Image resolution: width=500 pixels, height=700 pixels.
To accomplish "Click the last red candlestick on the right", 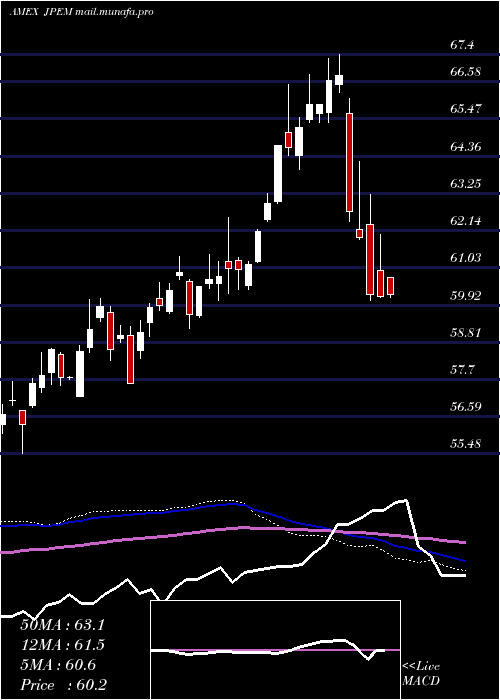I will coord(391,286).
